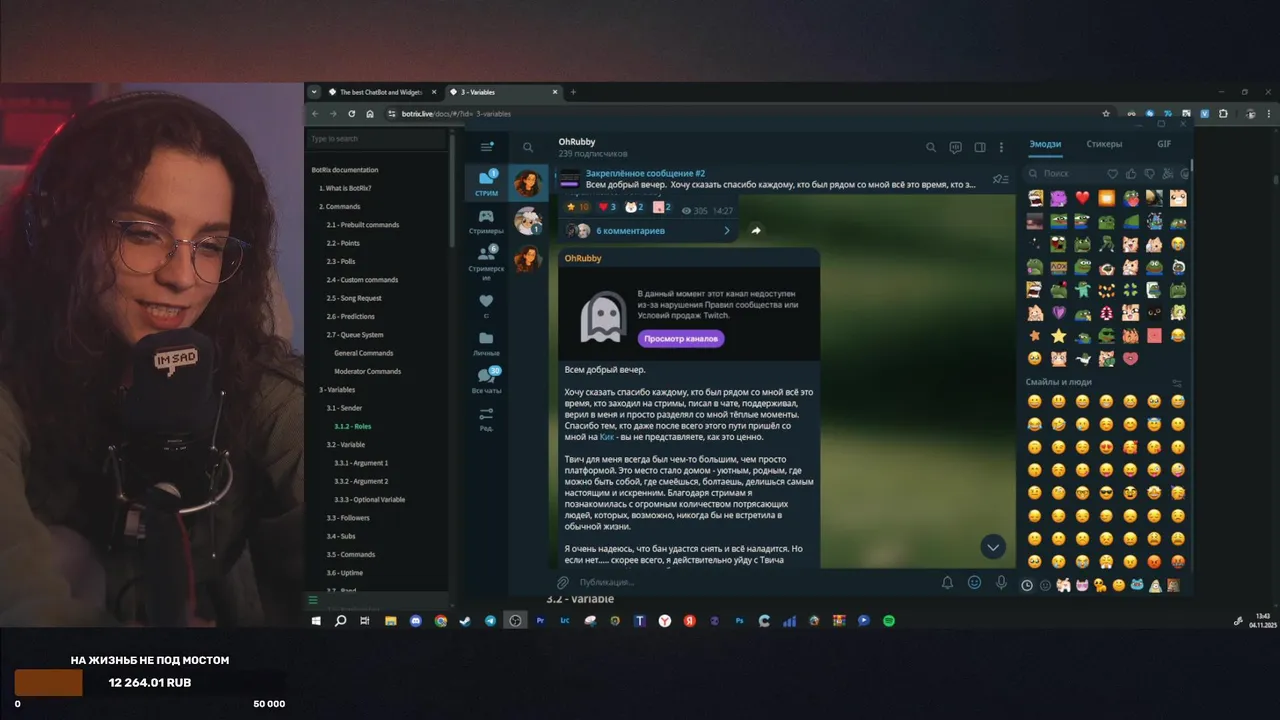This screenshot has width=1280, height=720.
Task: Add the star 10 reaction
Action: pos(577,207)
